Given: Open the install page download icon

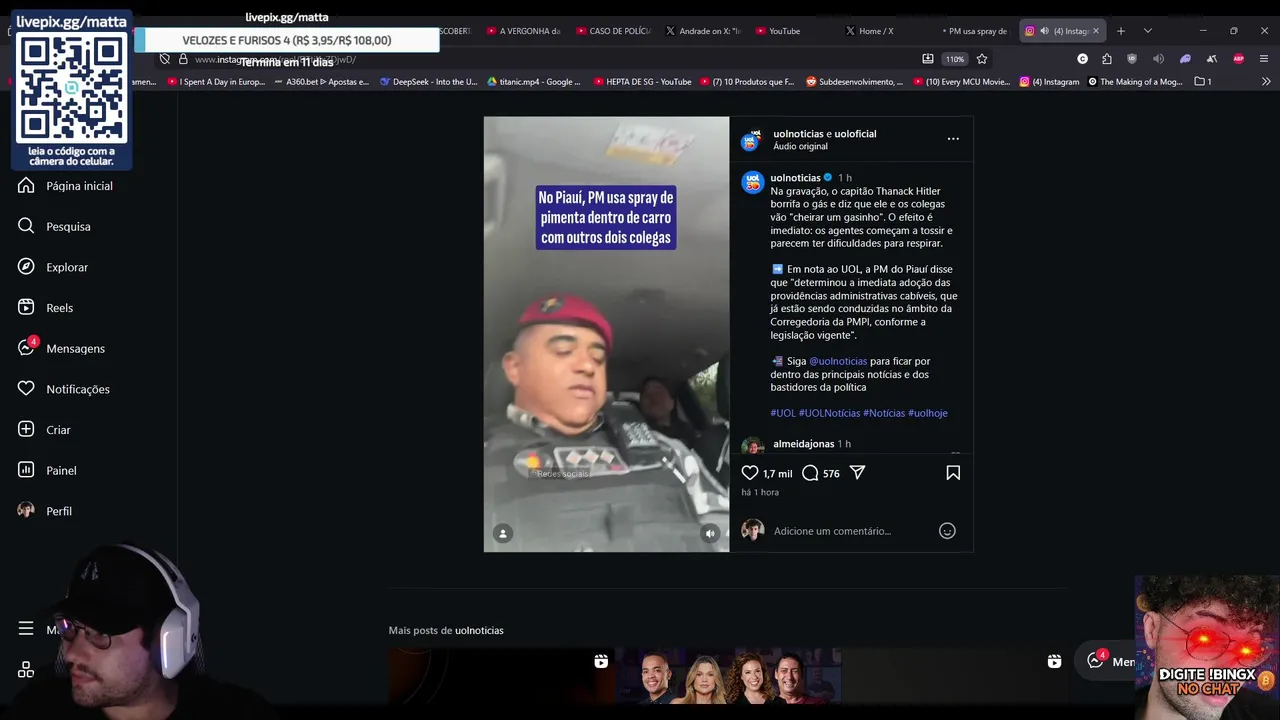Looking at the screenshot, I should tap(928, 59).
